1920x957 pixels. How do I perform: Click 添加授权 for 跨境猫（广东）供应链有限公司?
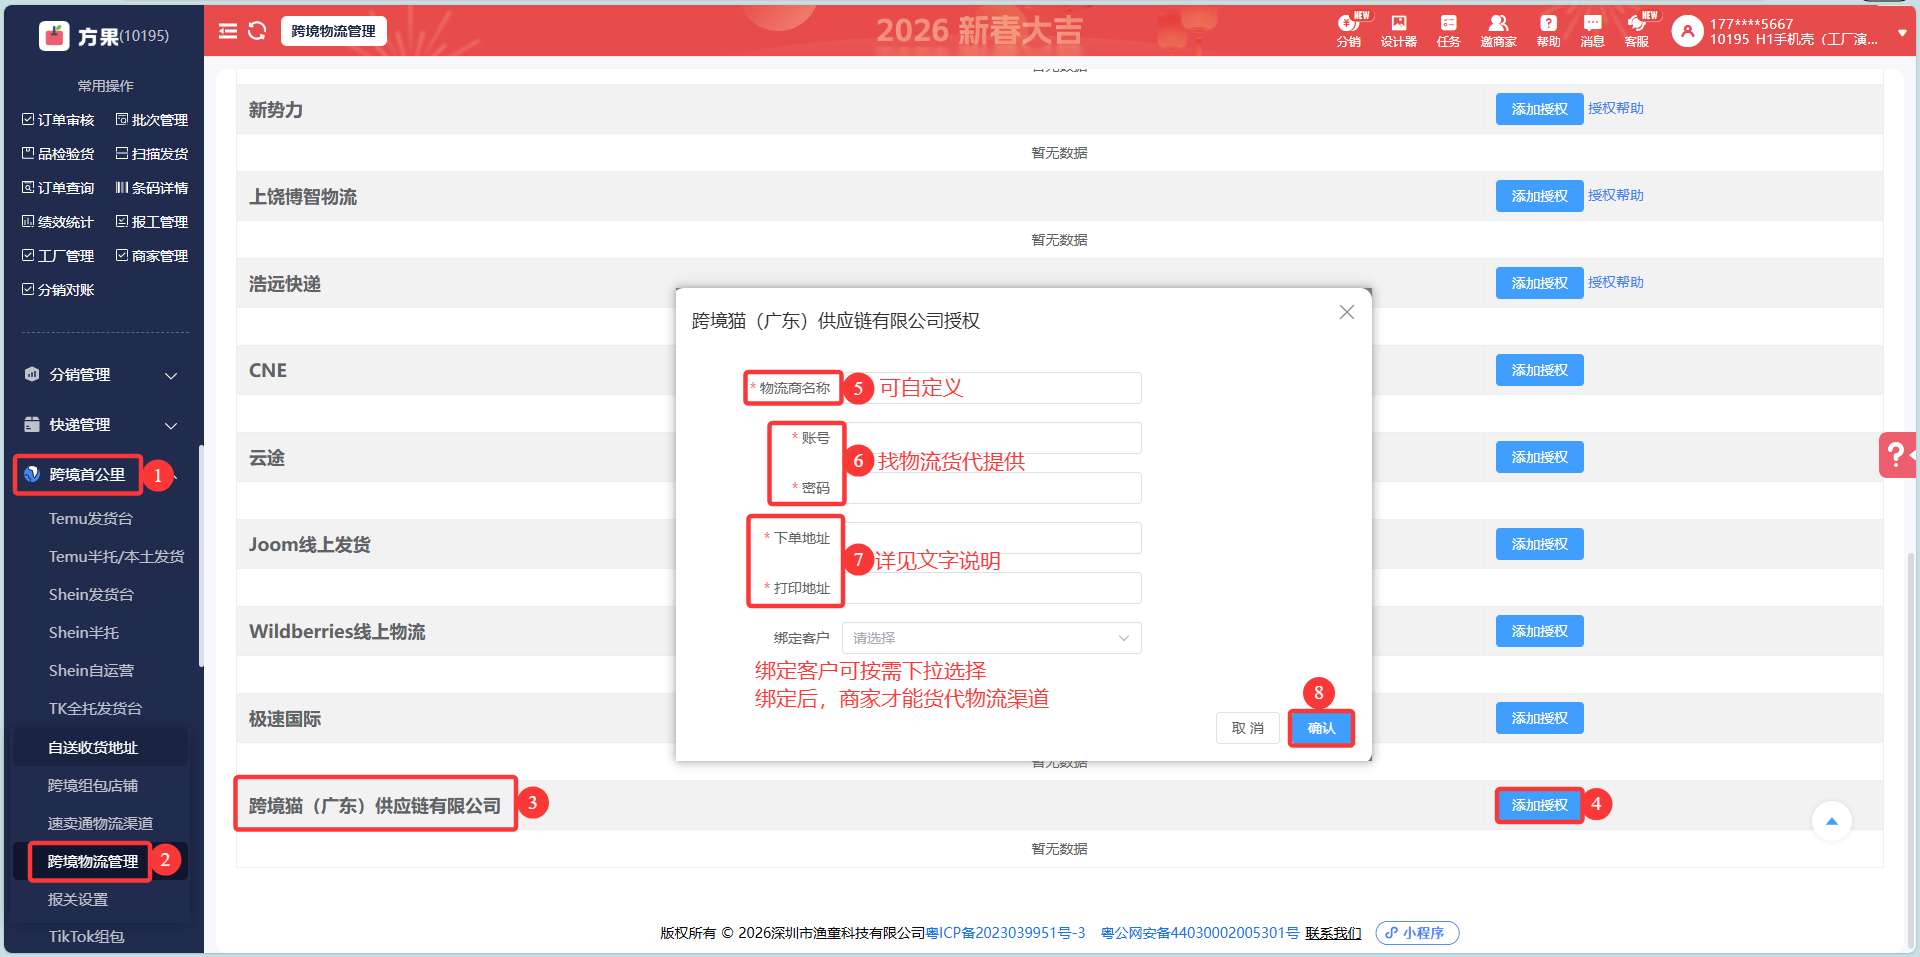[x=1540, y=805]
